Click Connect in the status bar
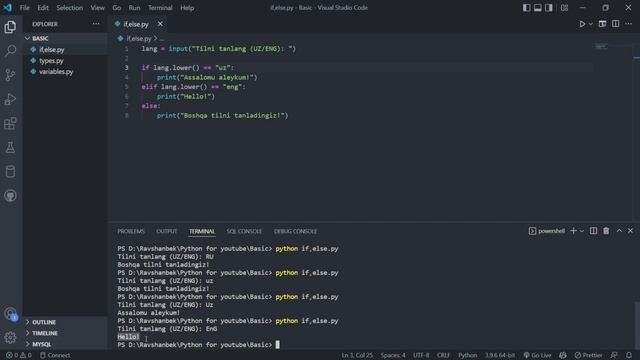Screen dimensions: 640x360 55,356
